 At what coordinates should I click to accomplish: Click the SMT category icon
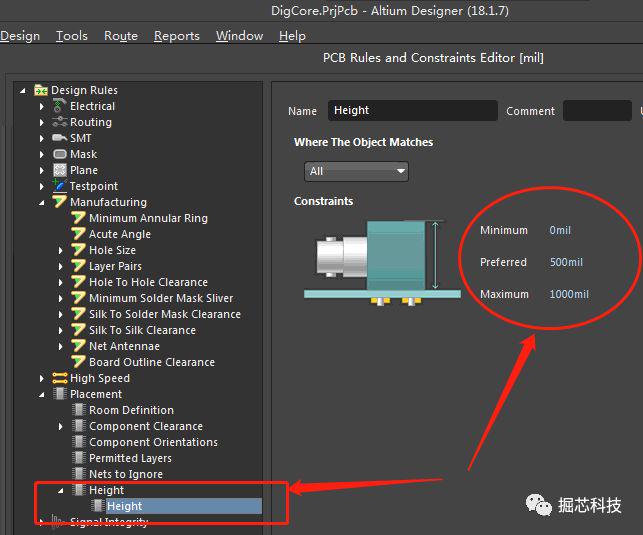pyautogui.click(x=60, y=138)
